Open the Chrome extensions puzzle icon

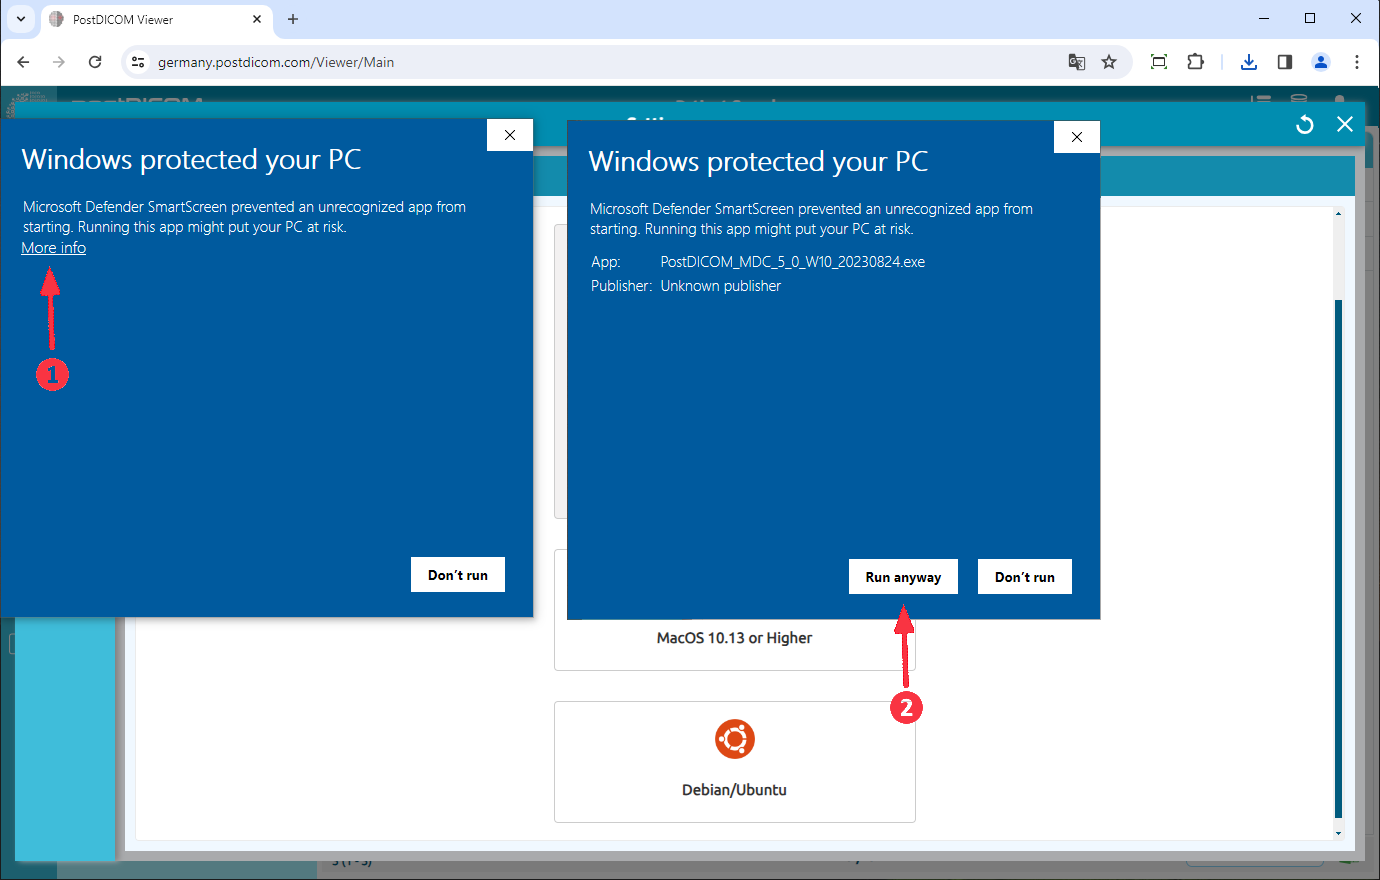tap(1196, 62)
